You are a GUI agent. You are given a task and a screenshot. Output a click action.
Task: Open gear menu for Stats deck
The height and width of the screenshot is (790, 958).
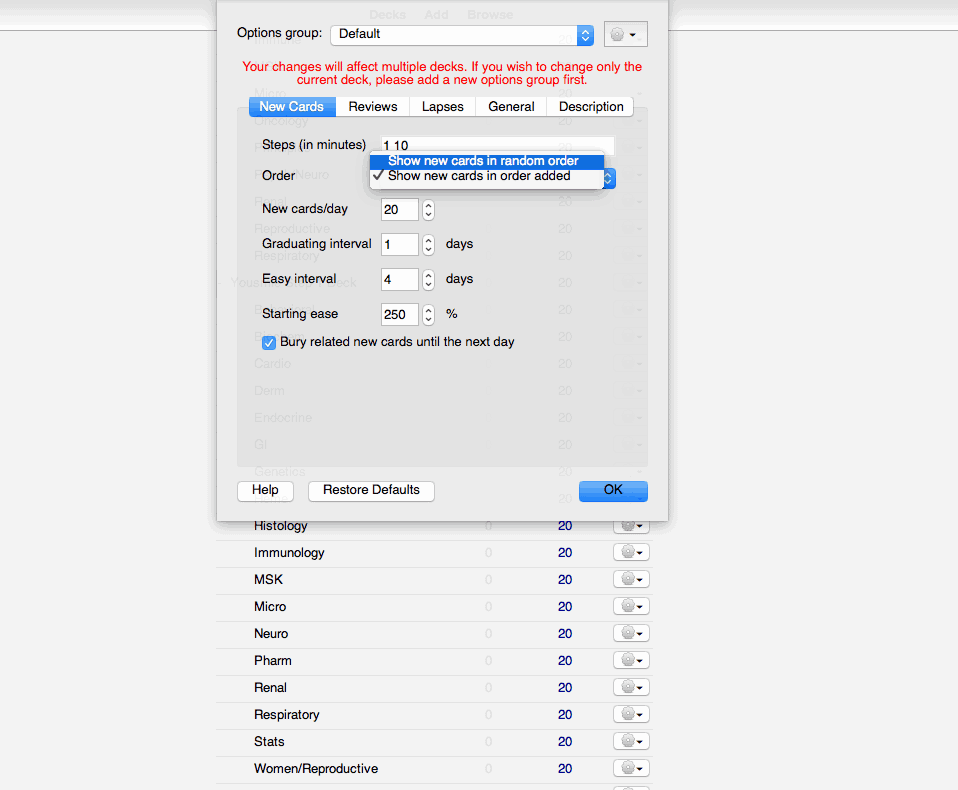click(x=631, y=741)
